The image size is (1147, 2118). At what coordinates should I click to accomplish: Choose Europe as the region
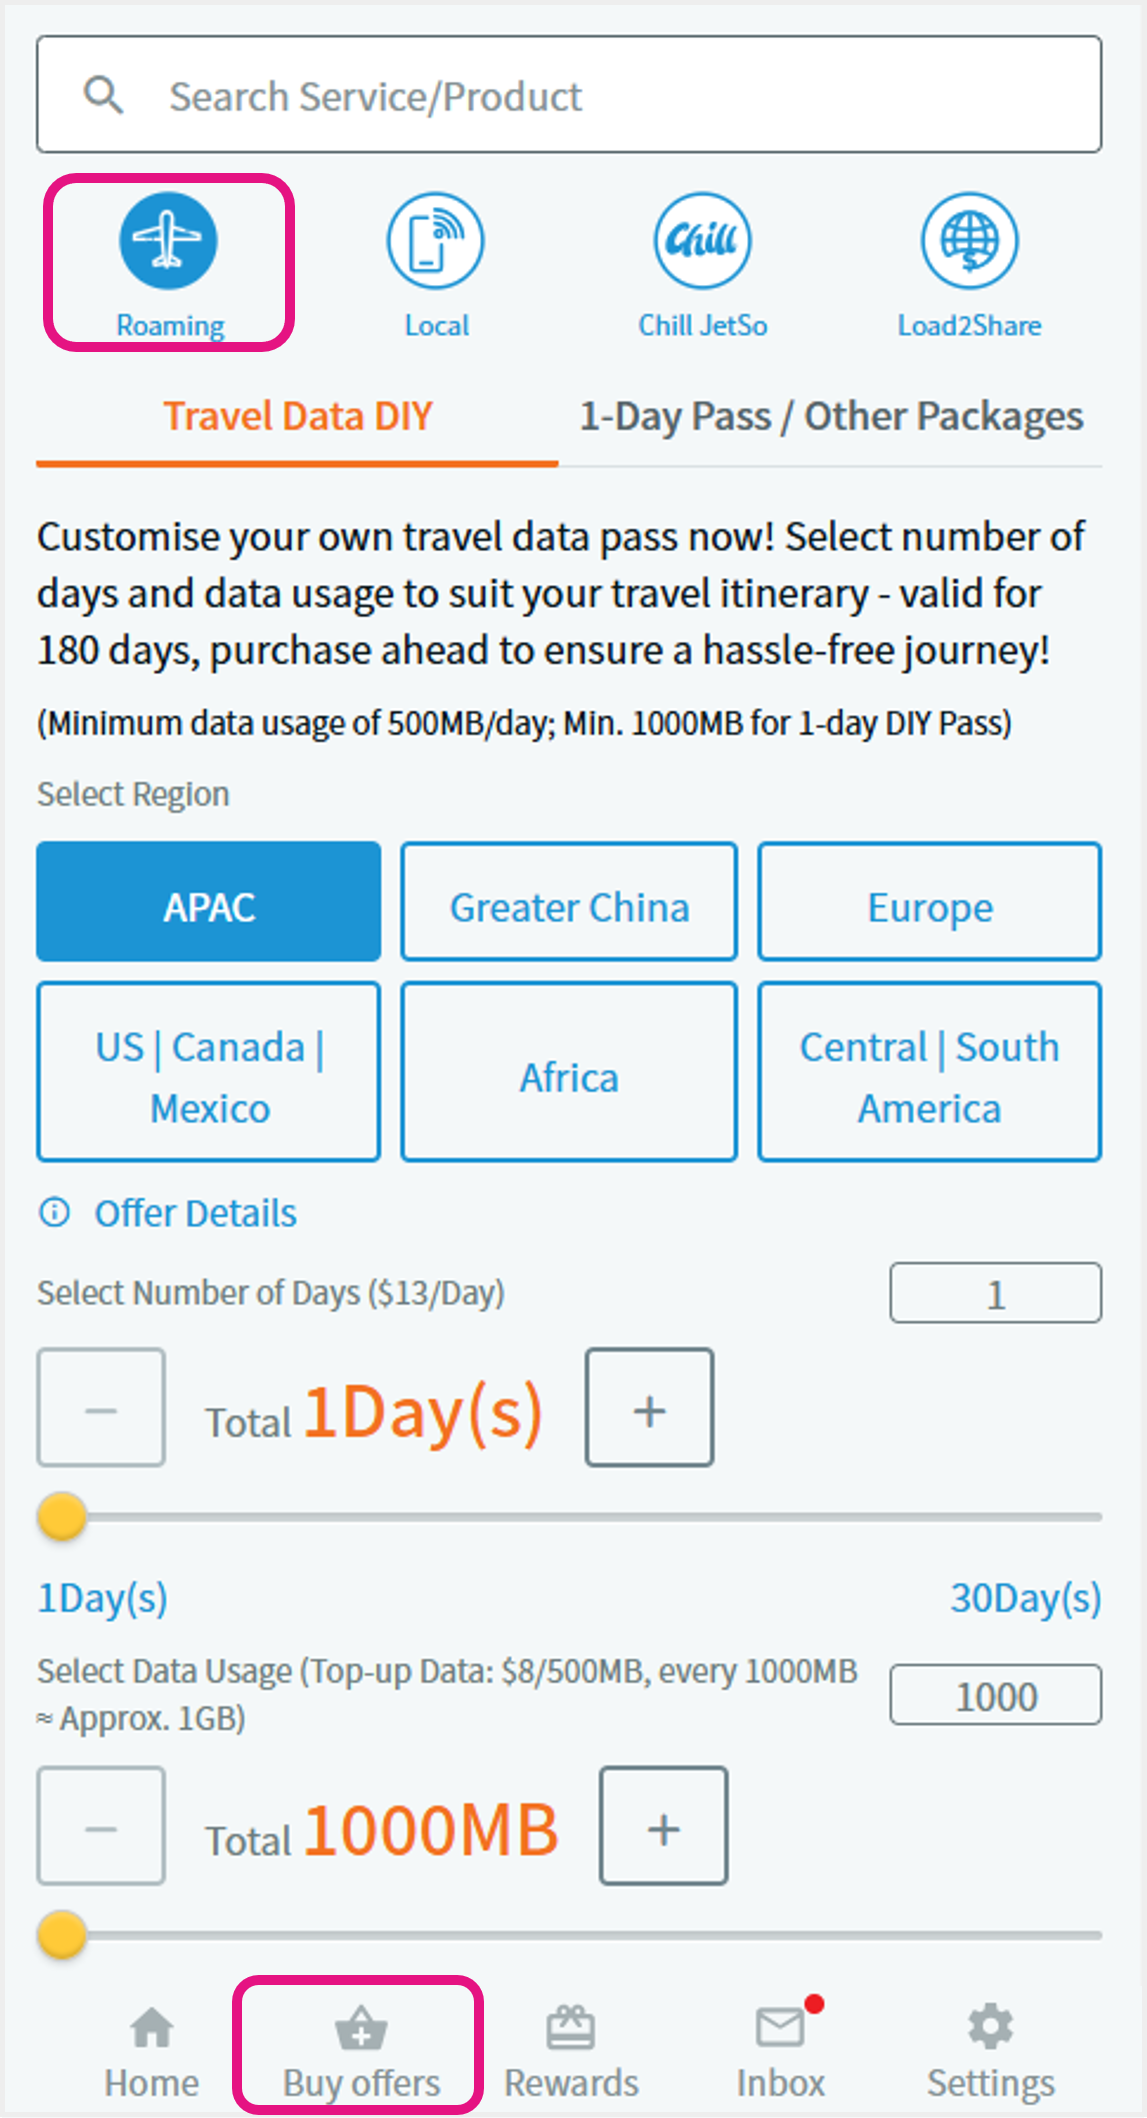point(930,902)
